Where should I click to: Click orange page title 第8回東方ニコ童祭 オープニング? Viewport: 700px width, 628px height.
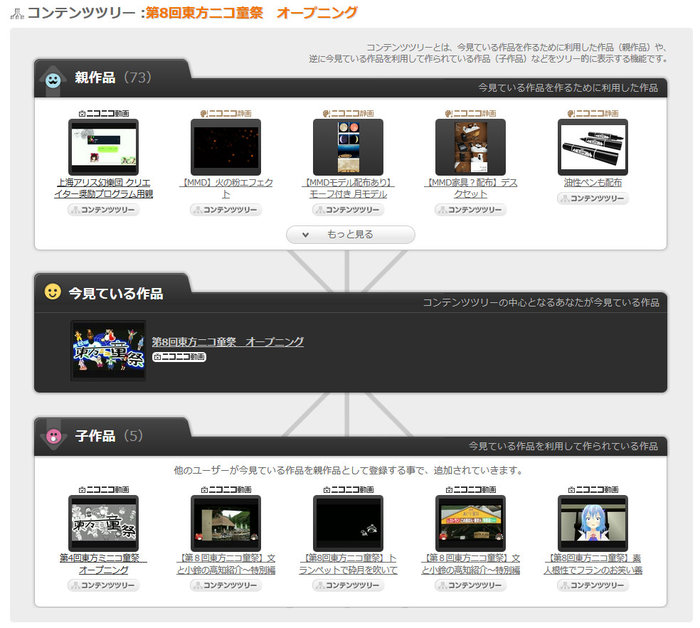tap(252, 12)
